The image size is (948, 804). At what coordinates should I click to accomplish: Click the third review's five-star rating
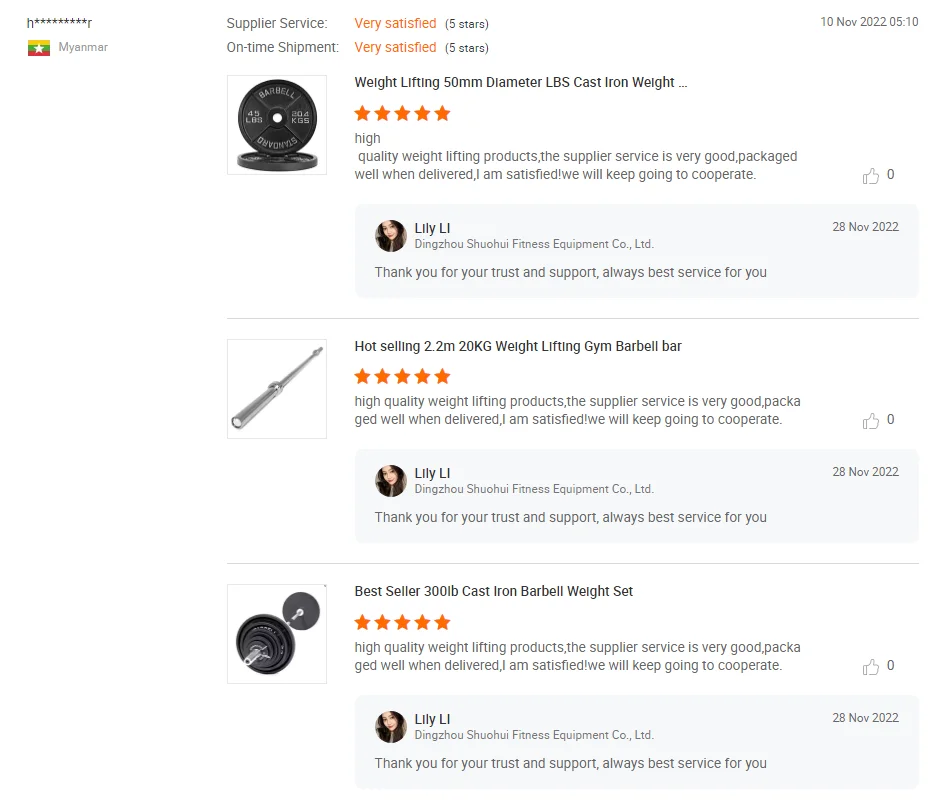[x=403, y=623]
